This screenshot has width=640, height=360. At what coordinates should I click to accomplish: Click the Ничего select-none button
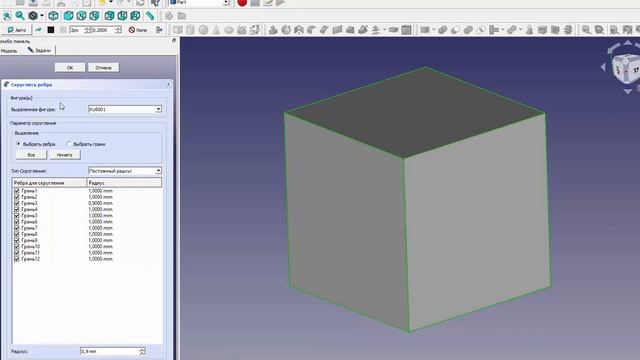(x=64, y=155)
